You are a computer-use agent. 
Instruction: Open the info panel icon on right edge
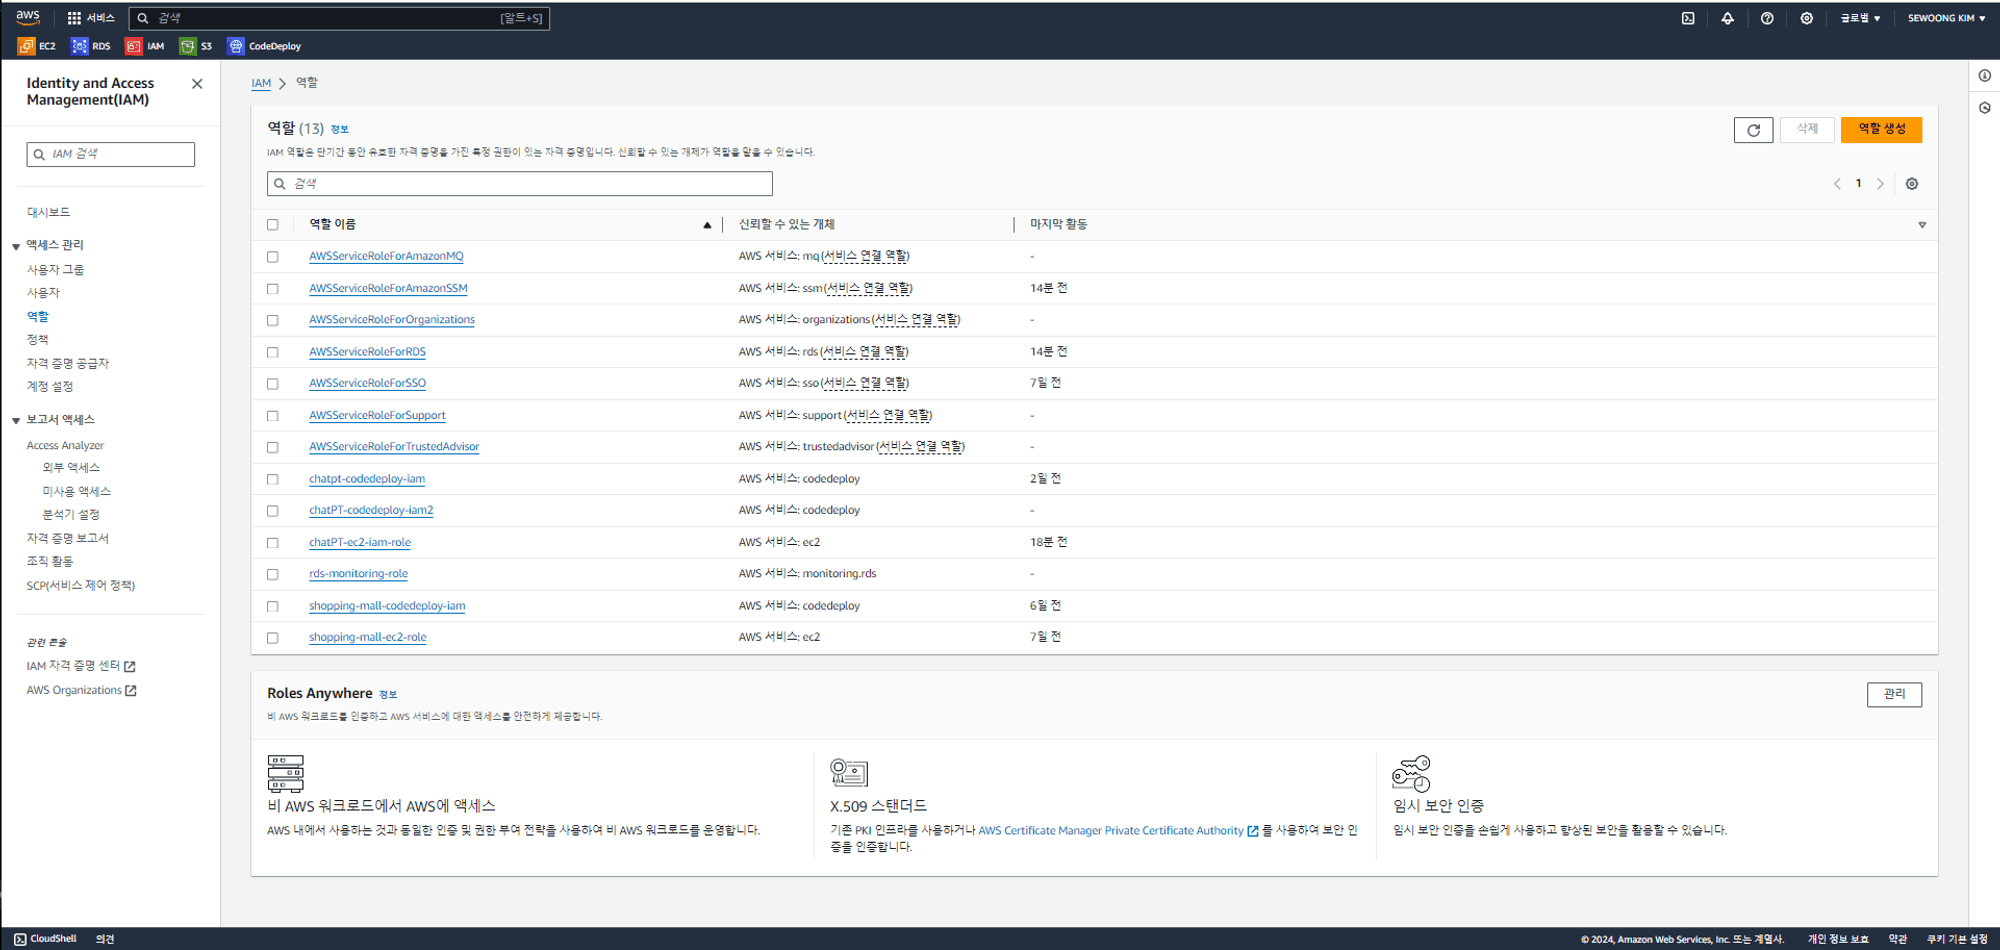tap(1985, 76)
